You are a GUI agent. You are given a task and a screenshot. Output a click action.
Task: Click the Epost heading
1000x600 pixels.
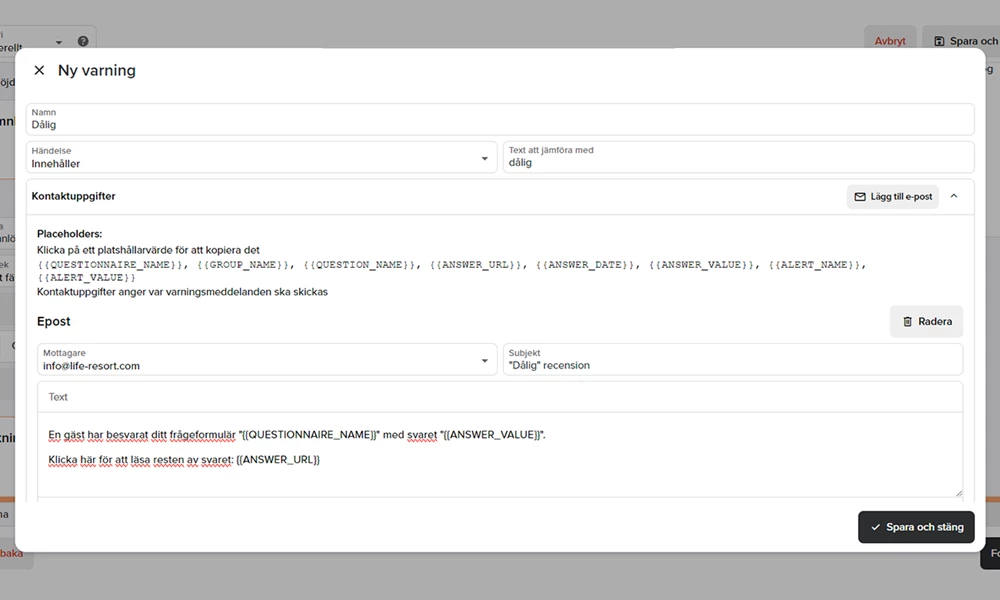pos(54,321)
